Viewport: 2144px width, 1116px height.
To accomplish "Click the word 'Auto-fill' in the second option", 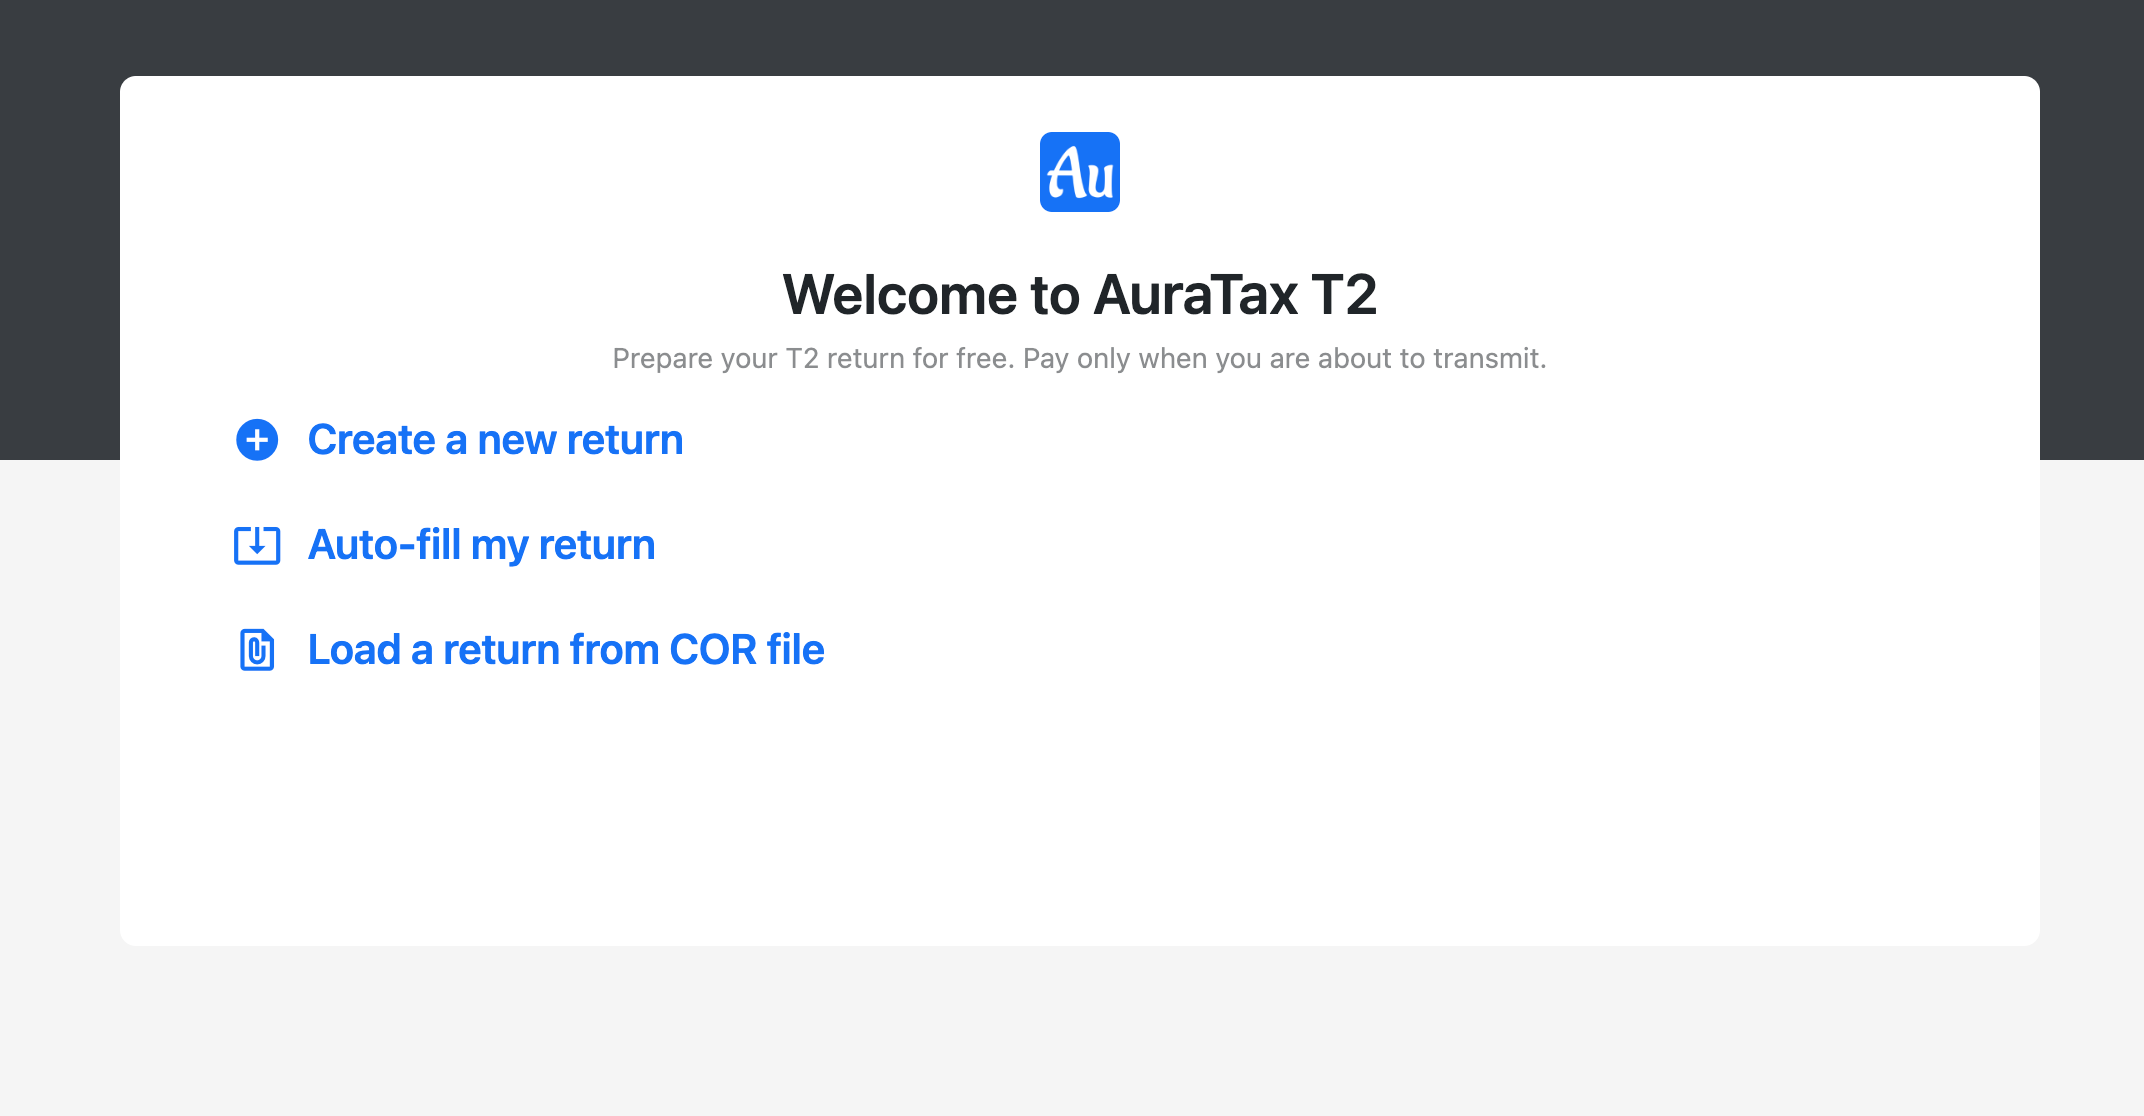I will (x=384, y=545).
